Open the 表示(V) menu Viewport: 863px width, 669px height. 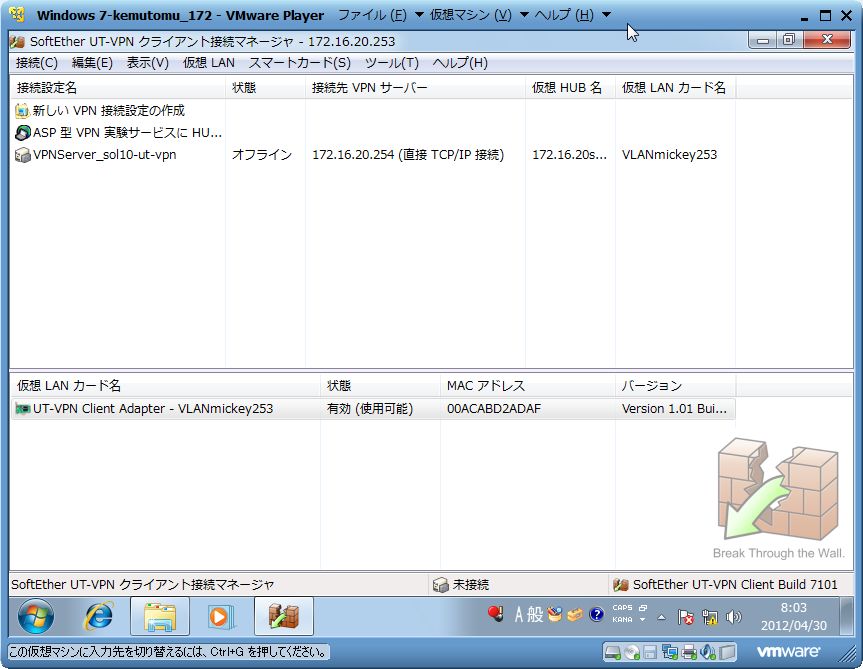[148, 63]
